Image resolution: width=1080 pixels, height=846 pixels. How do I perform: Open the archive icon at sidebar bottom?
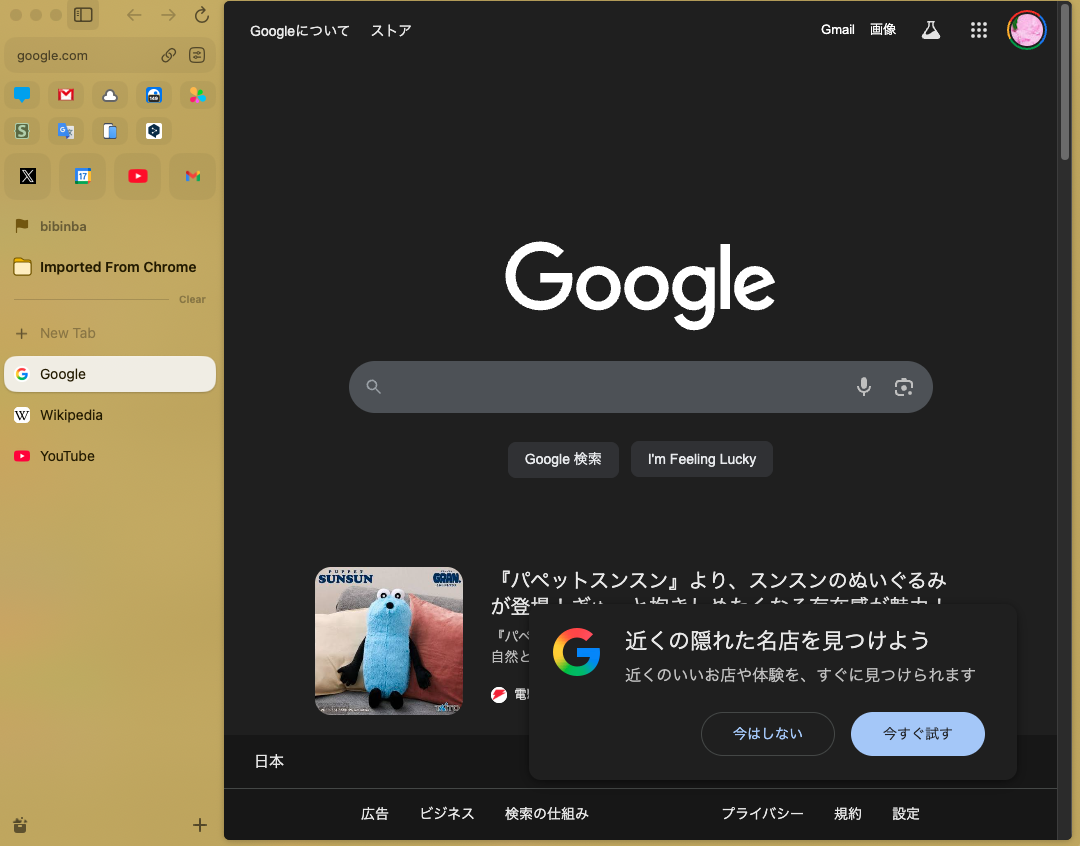(x=21, y=825)
